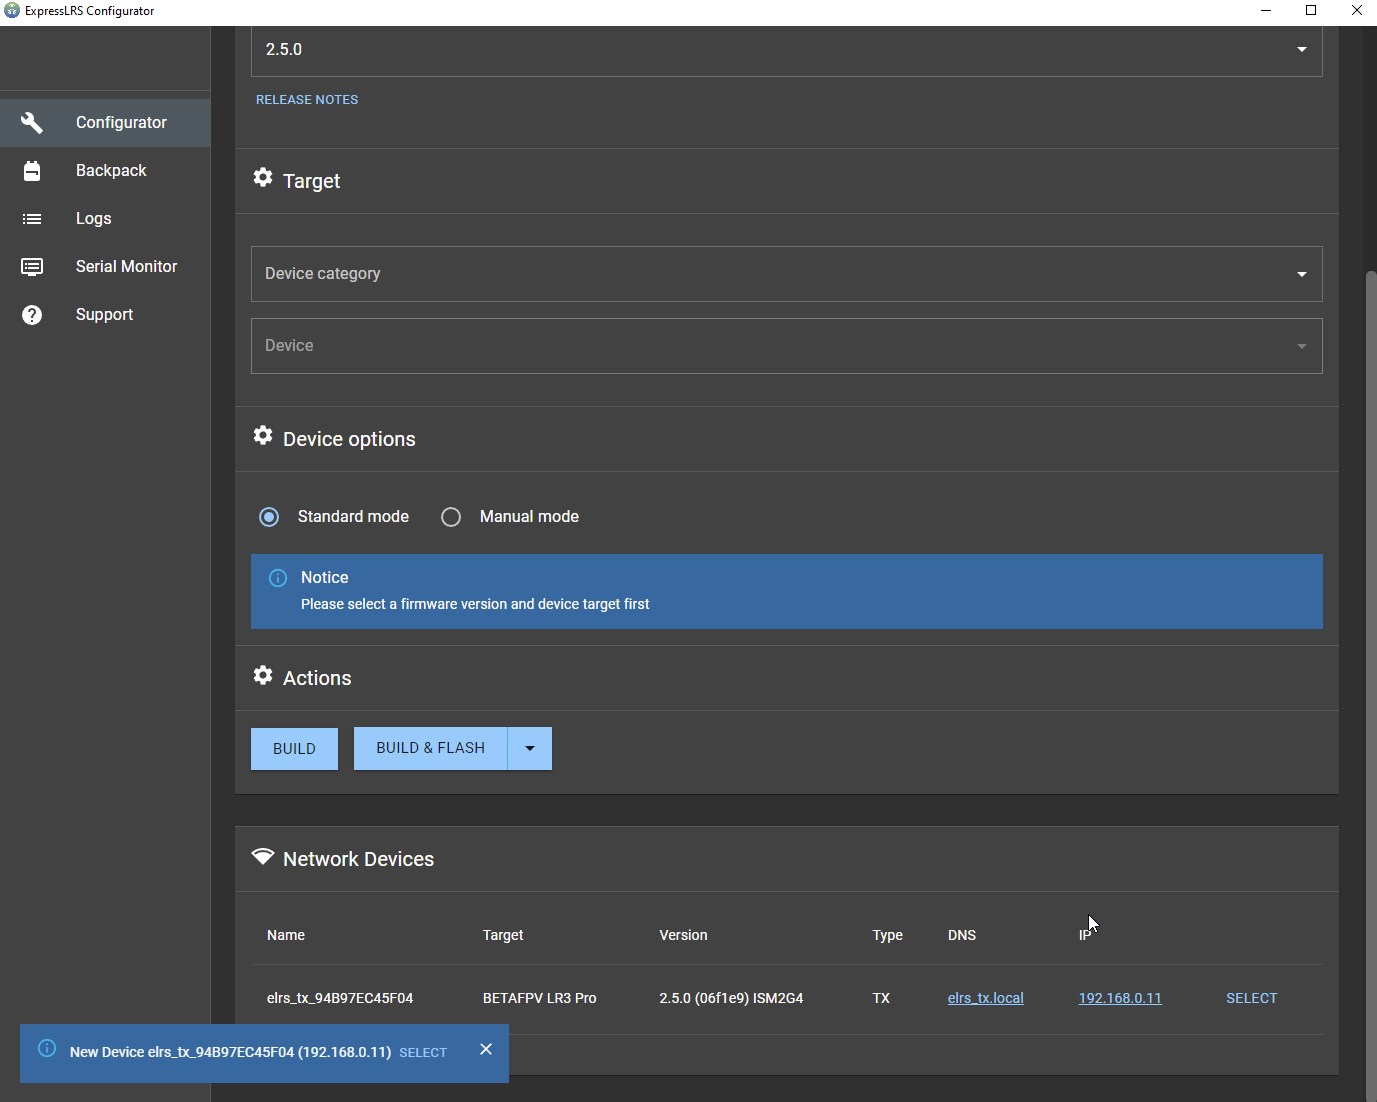
Task: Click the Version column header
Action: [x=683, y=935]
